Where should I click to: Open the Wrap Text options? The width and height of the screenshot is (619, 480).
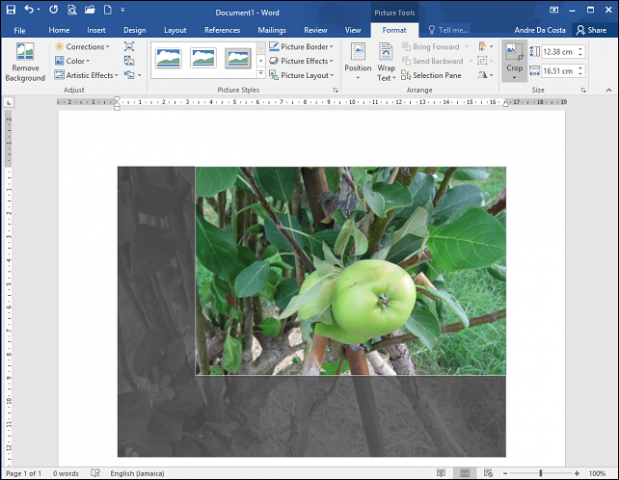[x=386, y=61]
